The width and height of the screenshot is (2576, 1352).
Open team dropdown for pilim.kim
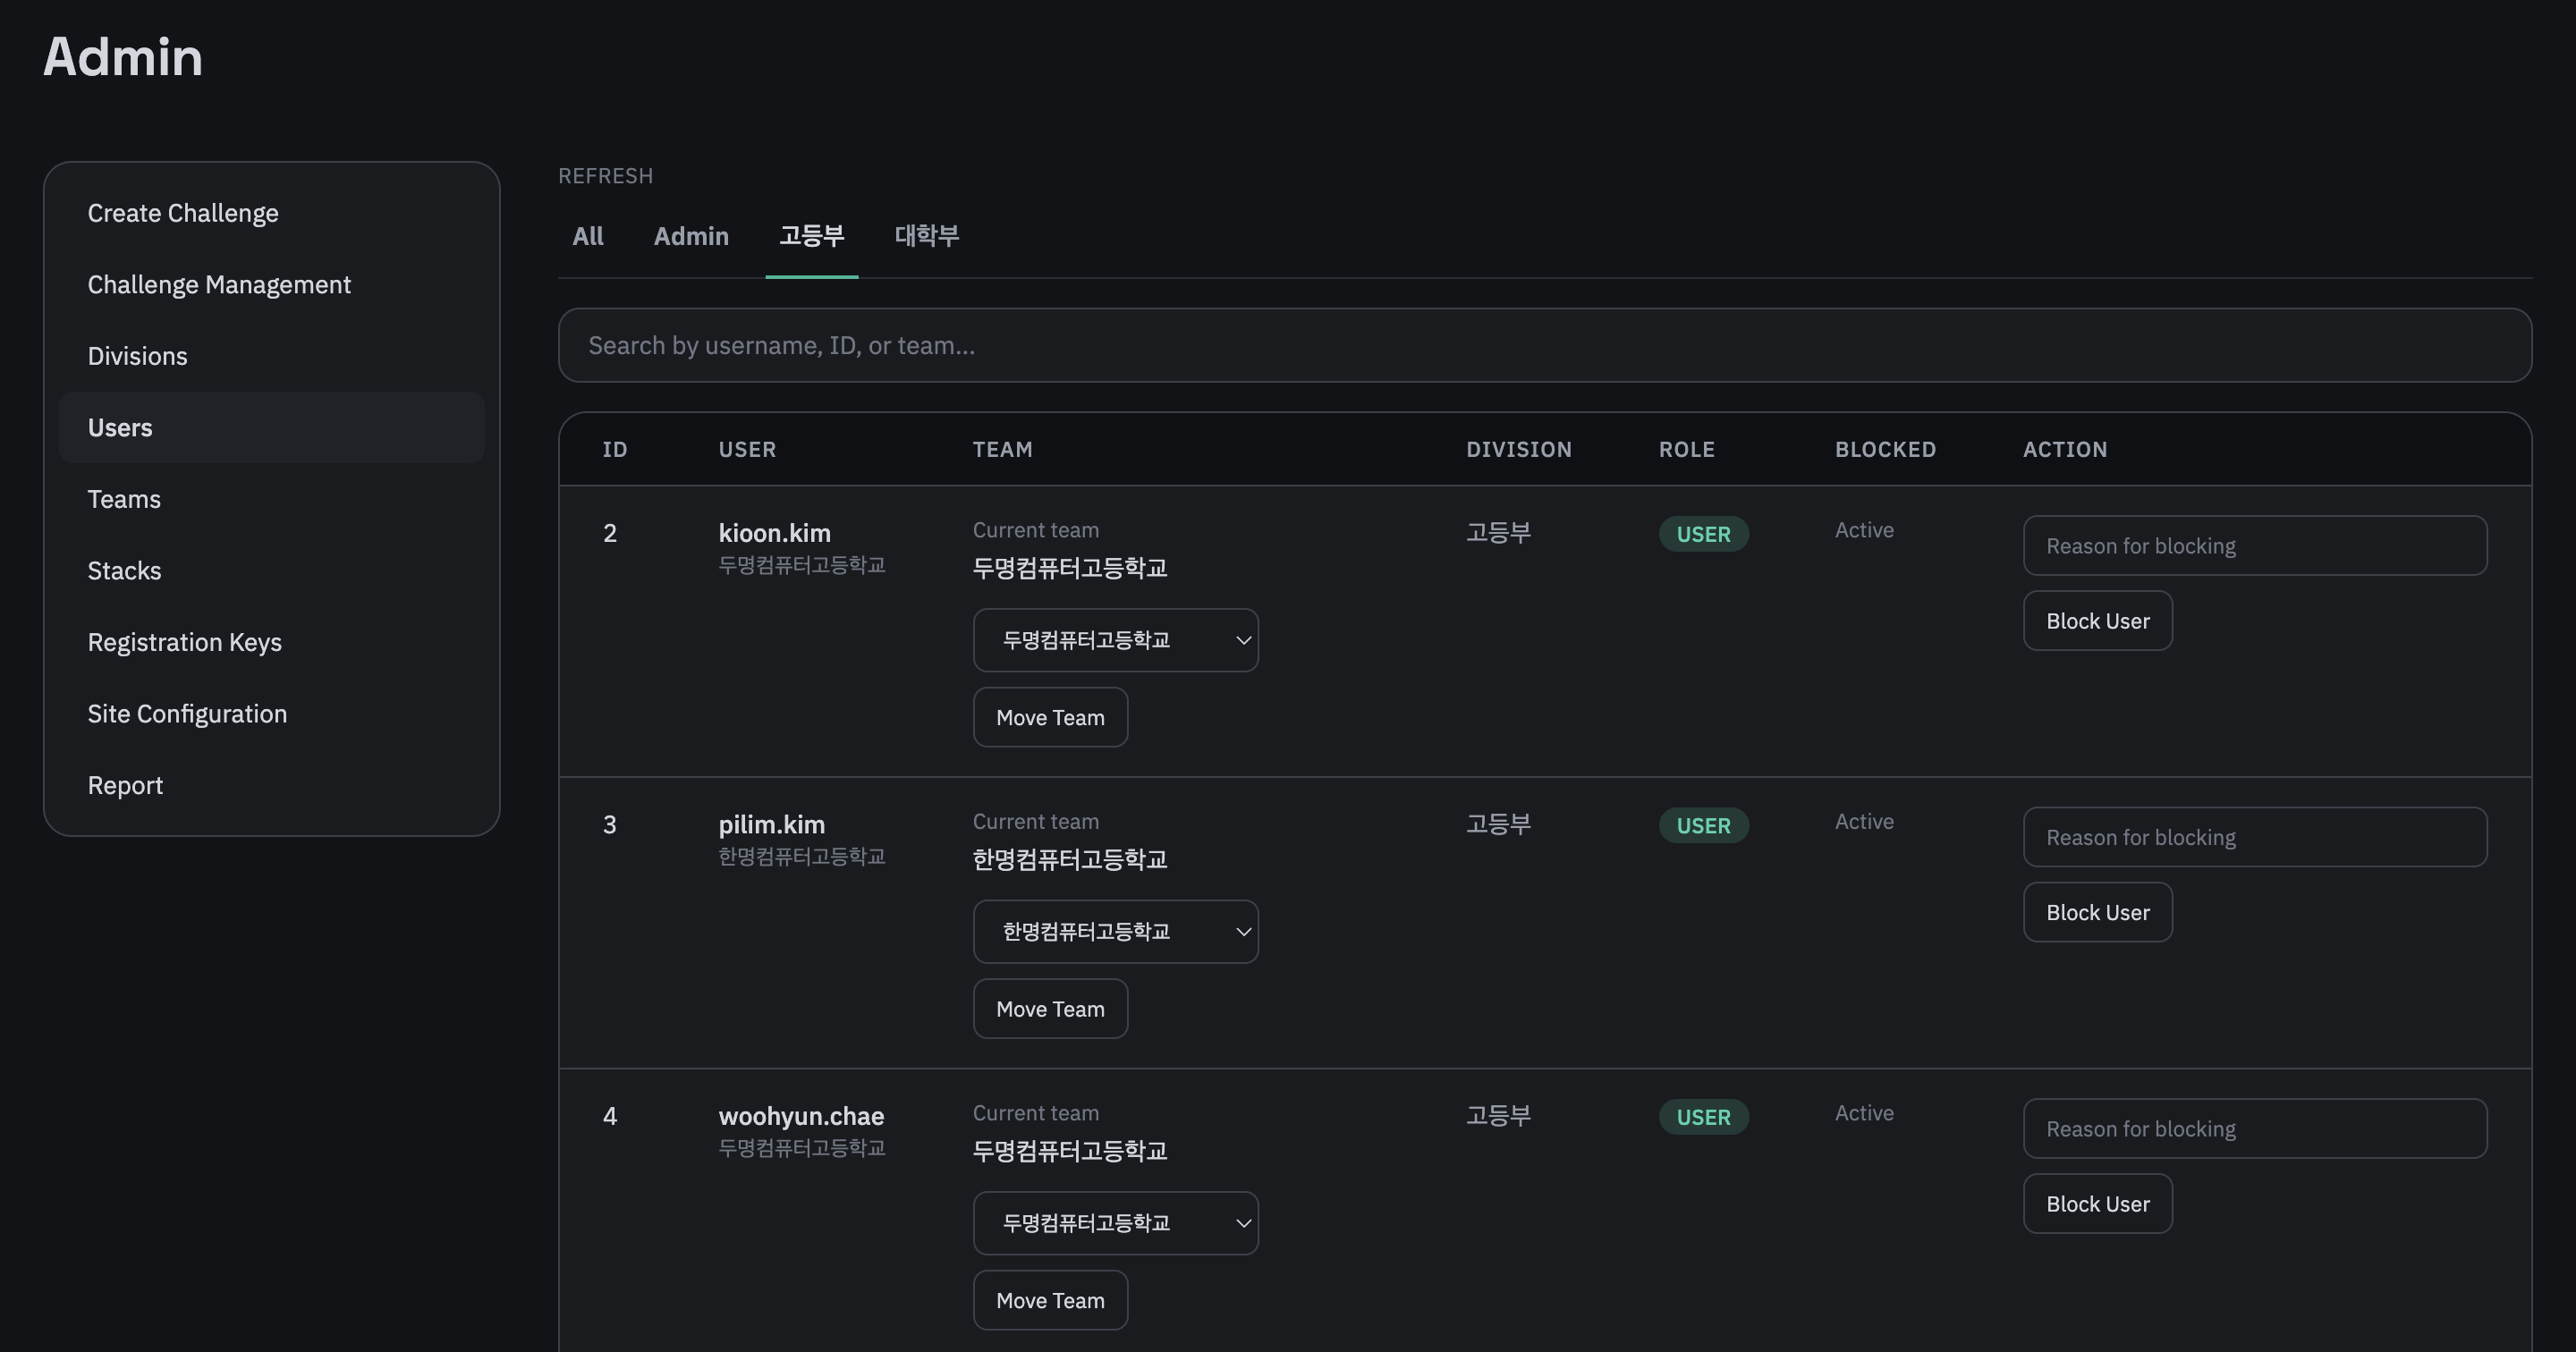pyautogui.click(x=1115, y=931)
